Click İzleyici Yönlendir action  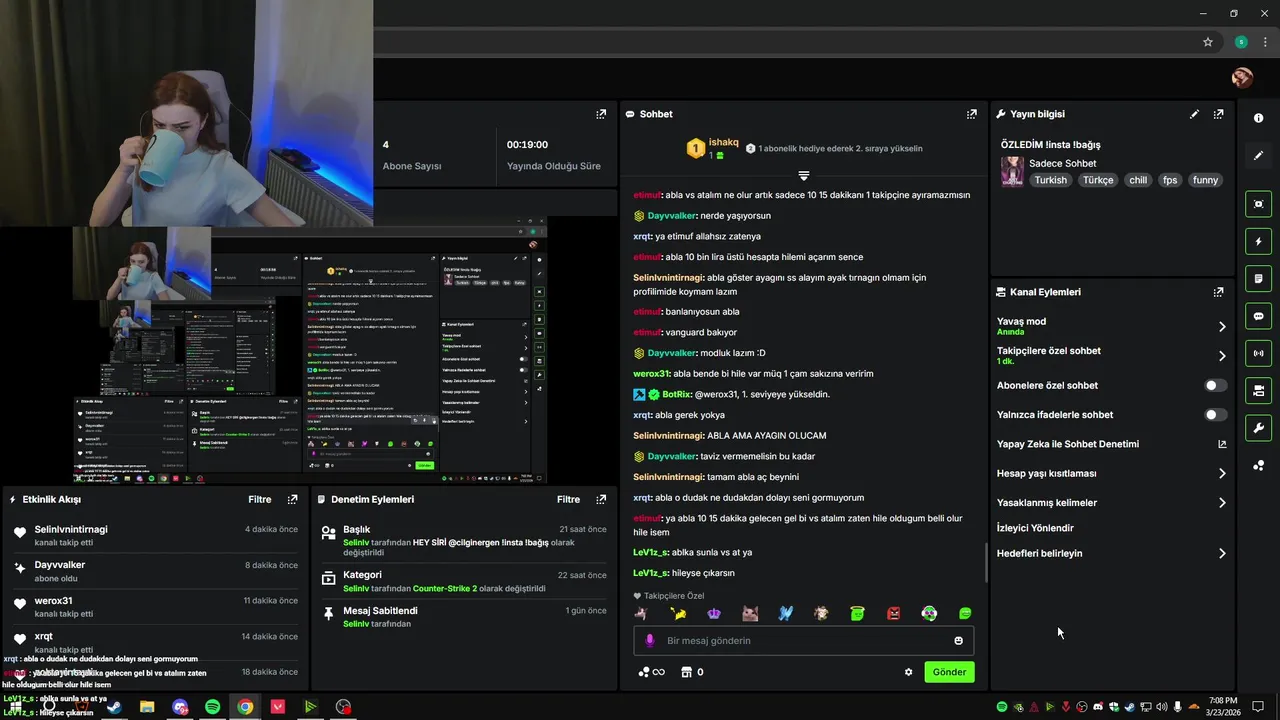point(1035,528)
